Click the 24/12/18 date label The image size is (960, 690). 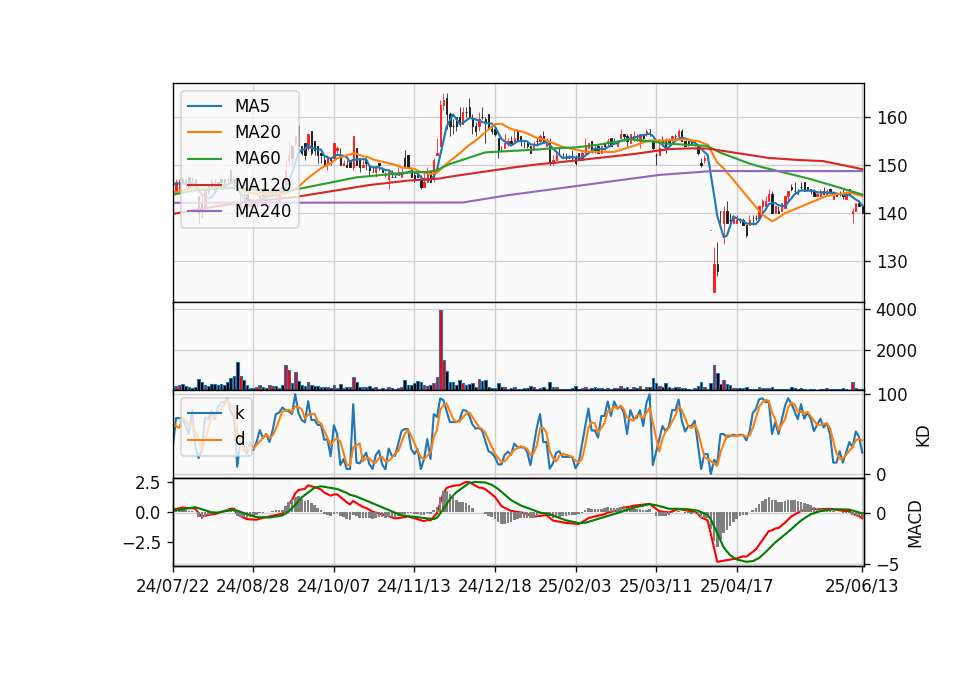coord(495,586)
